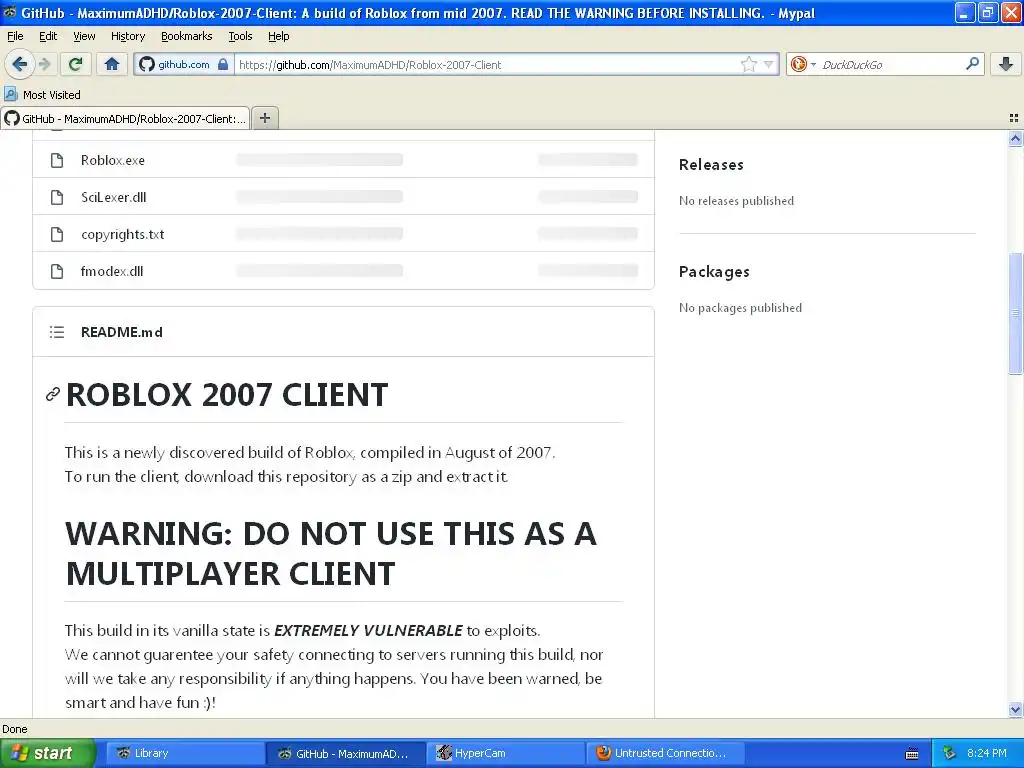
Task: Switch to Untrusted Connection taskbar window
Action: pos(667,753)
